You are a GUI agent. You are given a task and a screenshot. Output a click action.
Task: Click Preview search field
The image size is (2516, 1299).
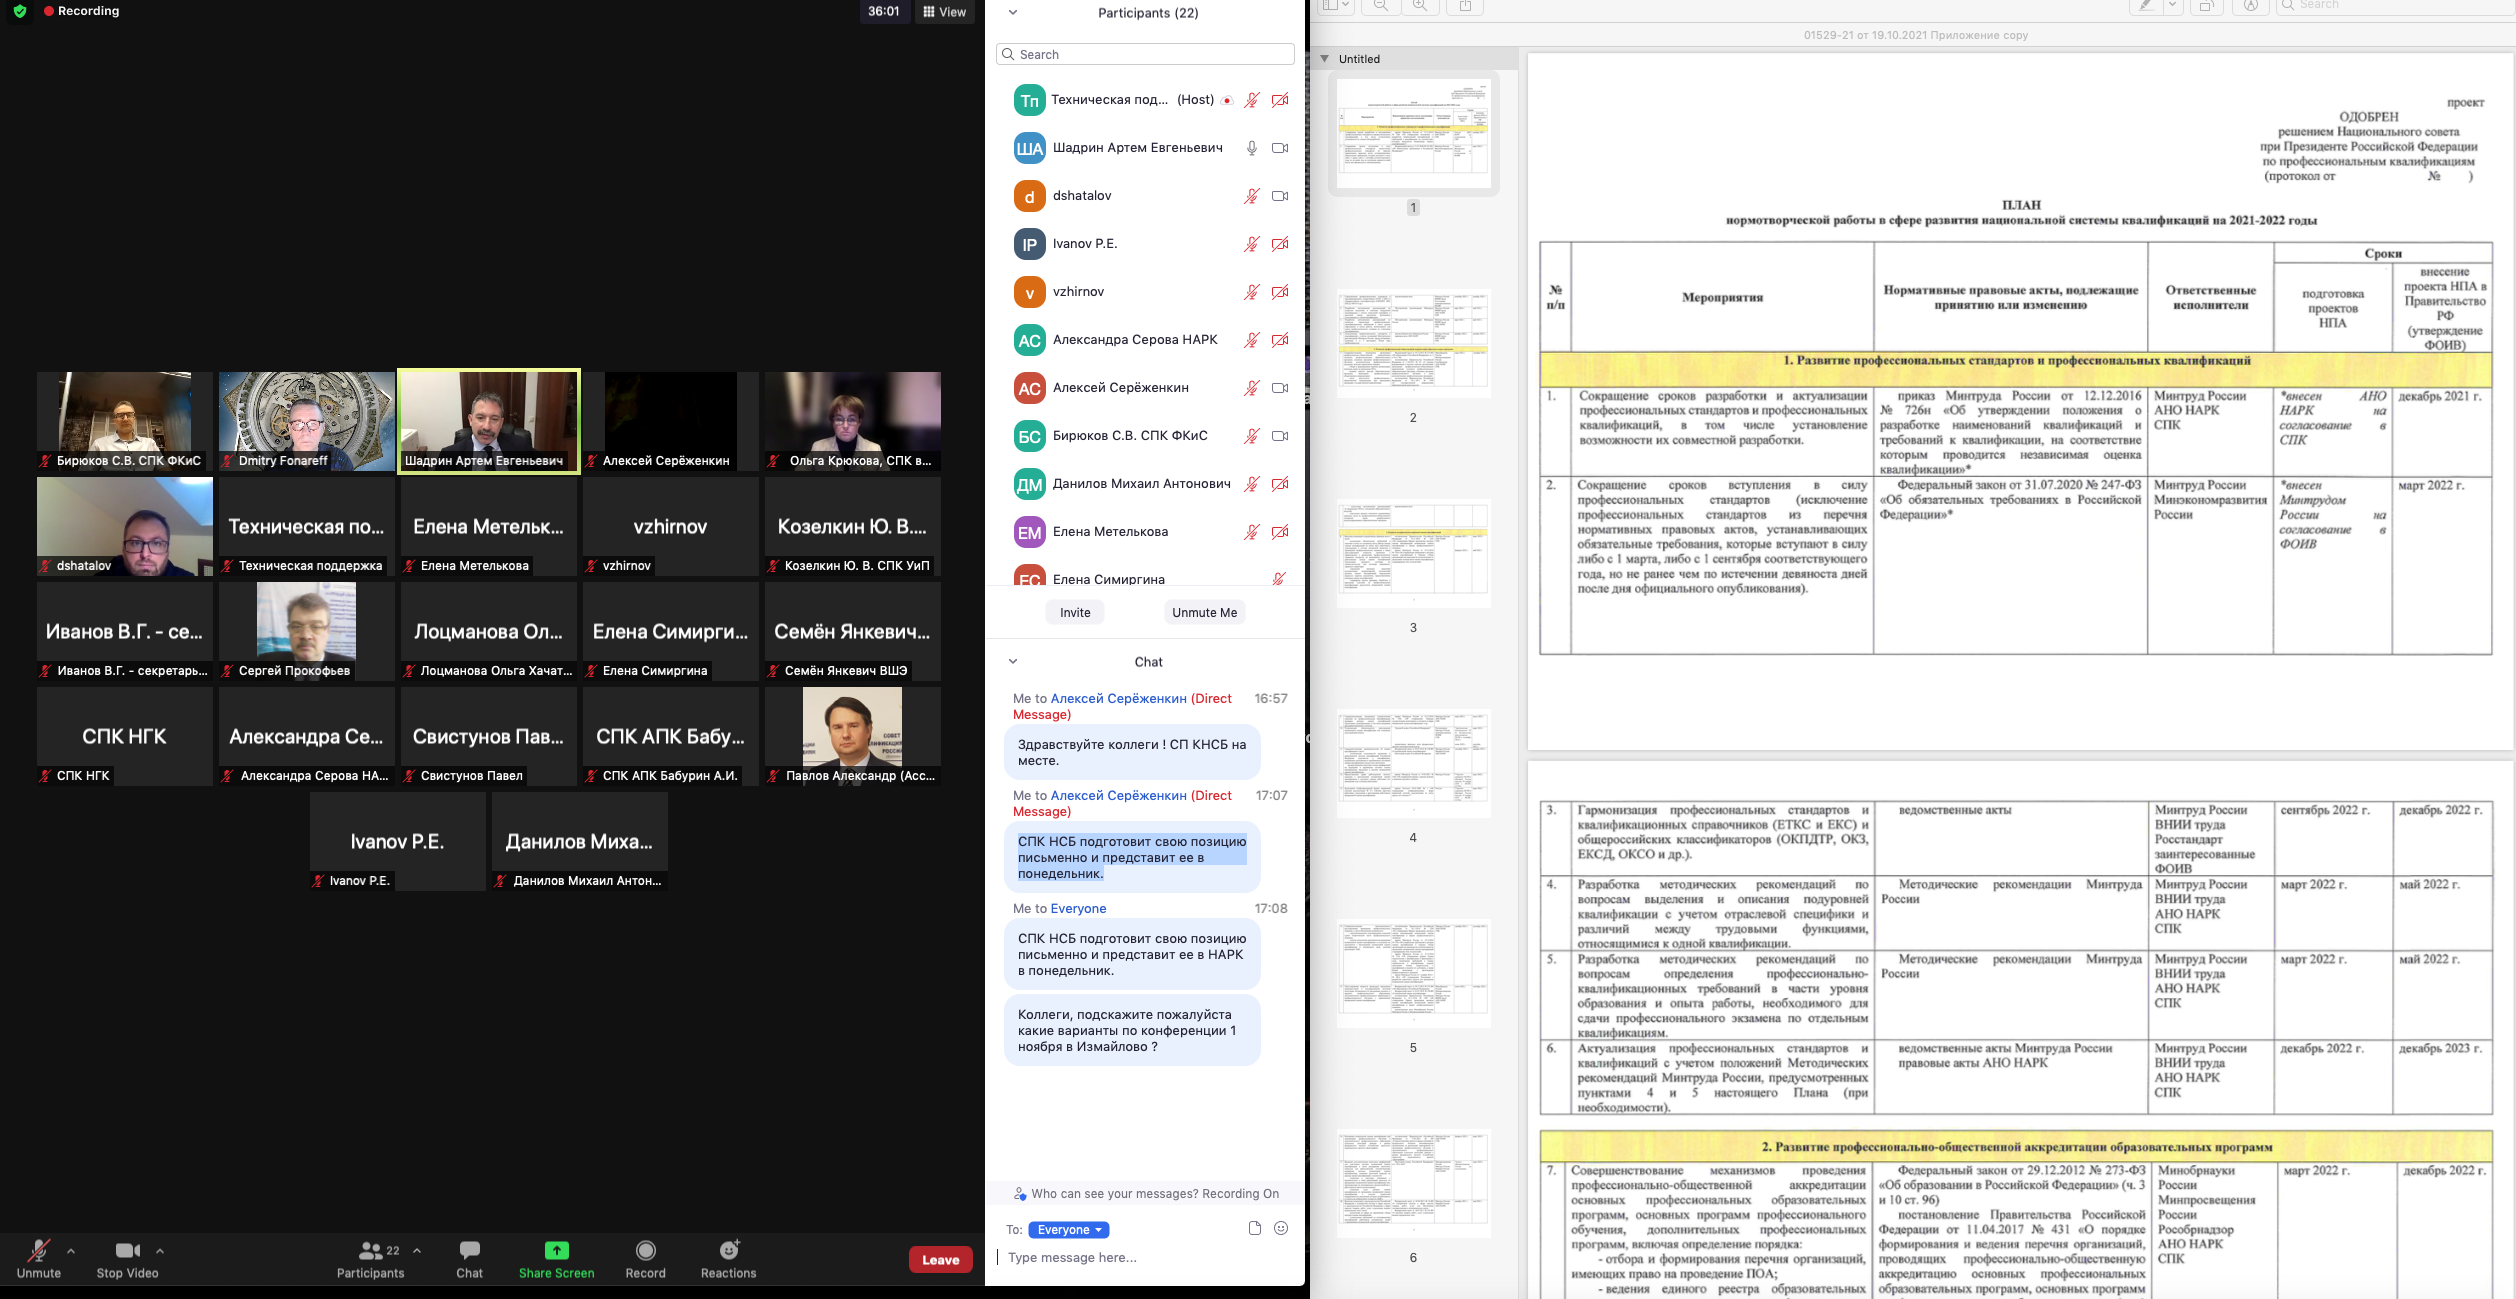tap(2394, 6)
